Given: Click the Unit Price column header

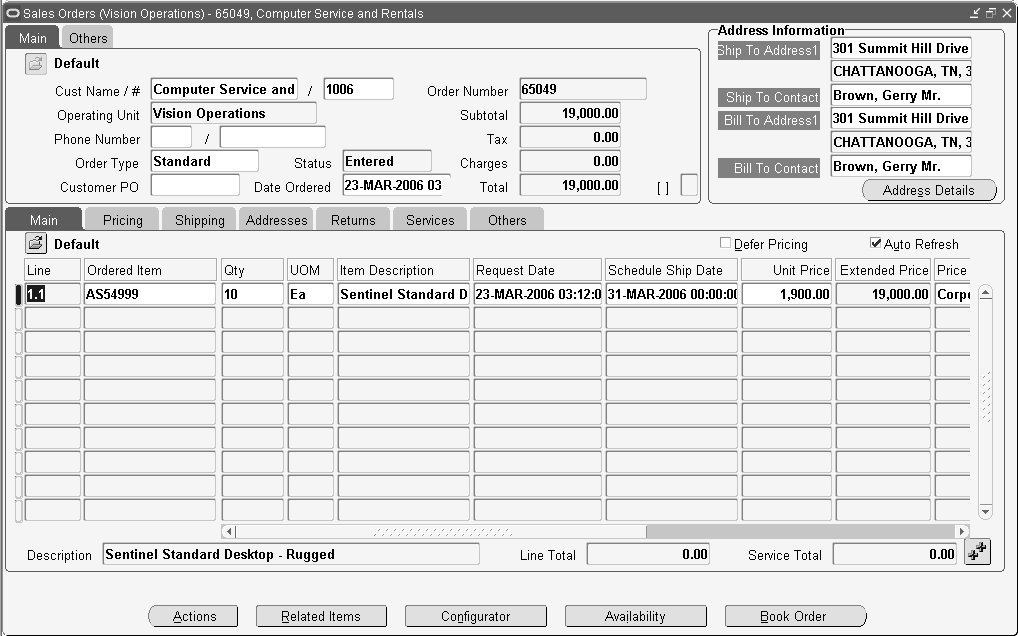Looking at the screenshot, I should click(x=787, y=270).
